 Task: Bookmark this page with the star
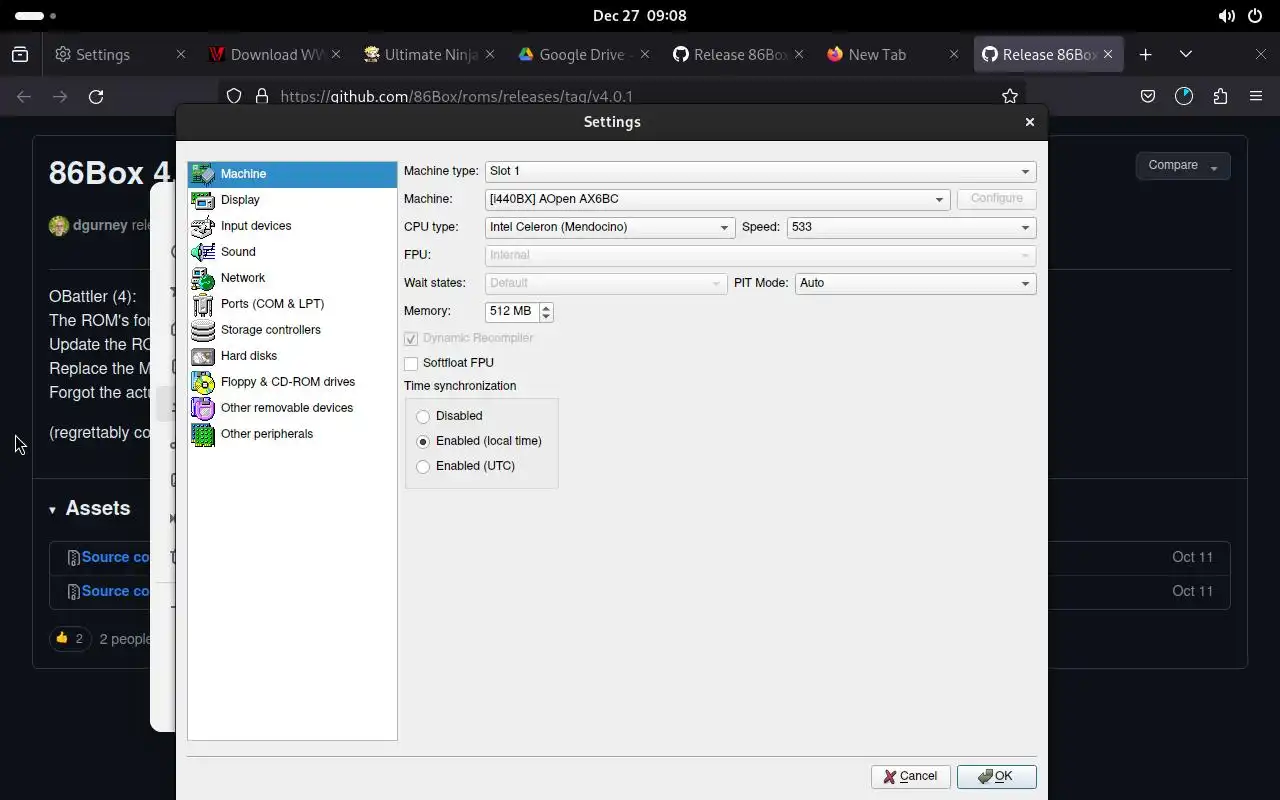tap(1010, 97)
